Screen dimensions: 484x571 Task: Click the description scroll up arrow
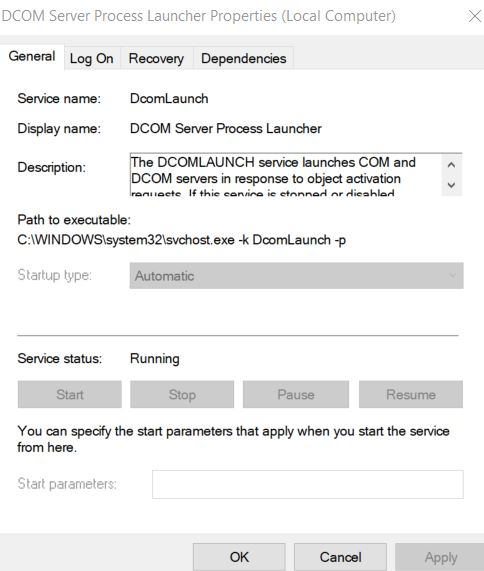point(451,165)
